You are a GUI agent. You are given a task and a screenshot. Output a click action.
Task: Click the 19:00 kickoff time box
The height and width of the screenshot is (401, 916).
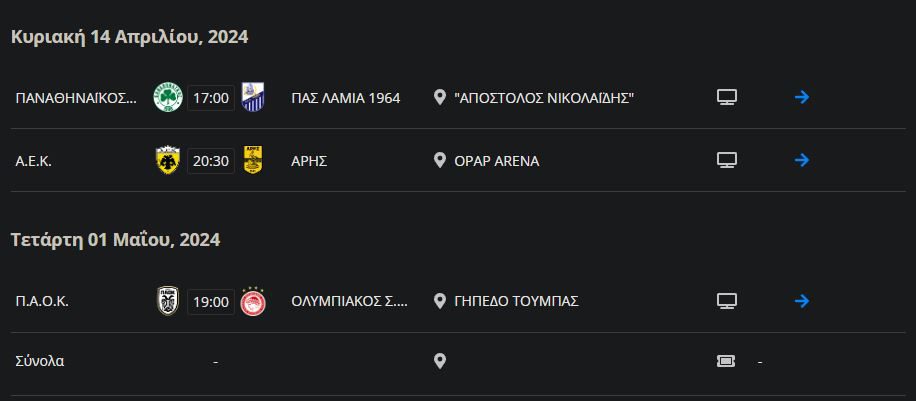click(x=211, y=301)
